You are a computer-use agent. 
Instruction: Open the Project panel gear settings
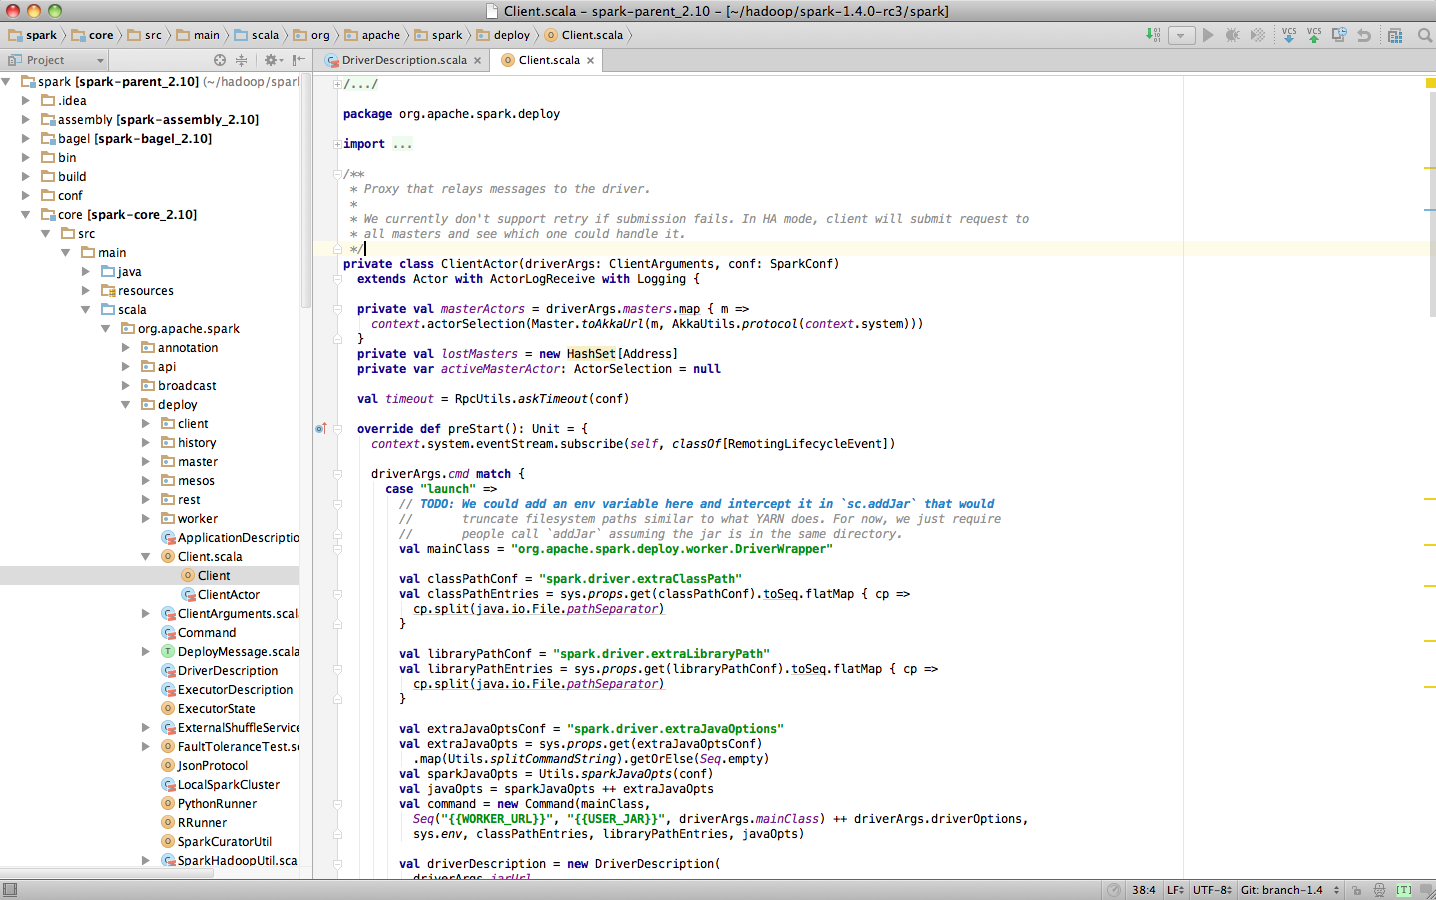pyautogui.click(x=271, y=60)
